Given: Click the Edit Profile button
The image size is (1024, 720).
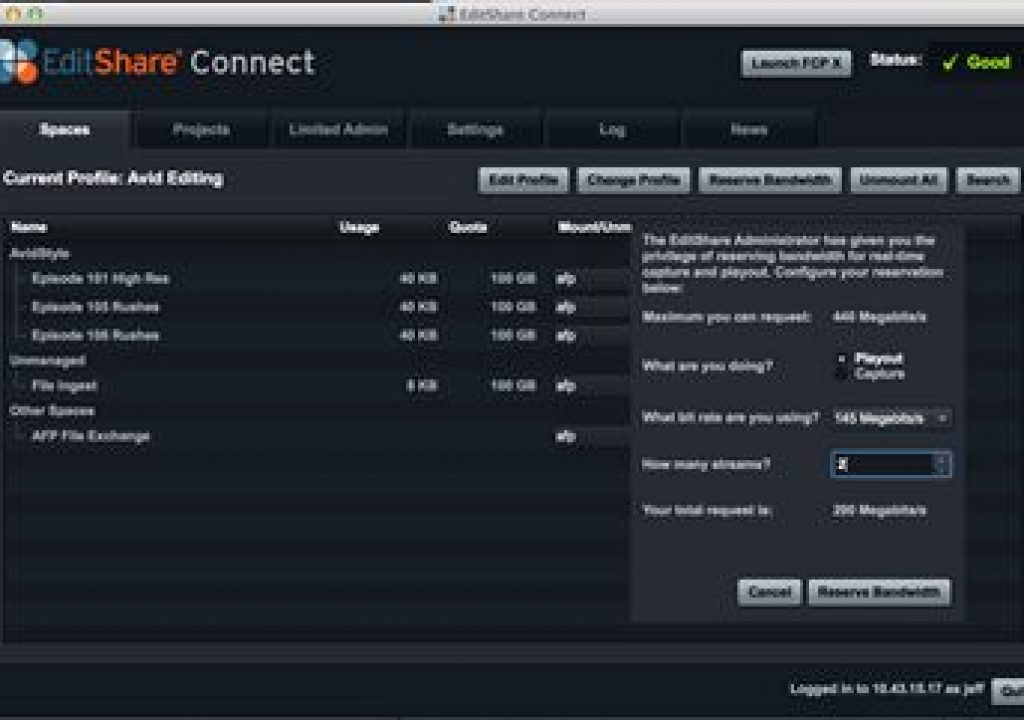Looking at the screenshot, I should [524, 180].
